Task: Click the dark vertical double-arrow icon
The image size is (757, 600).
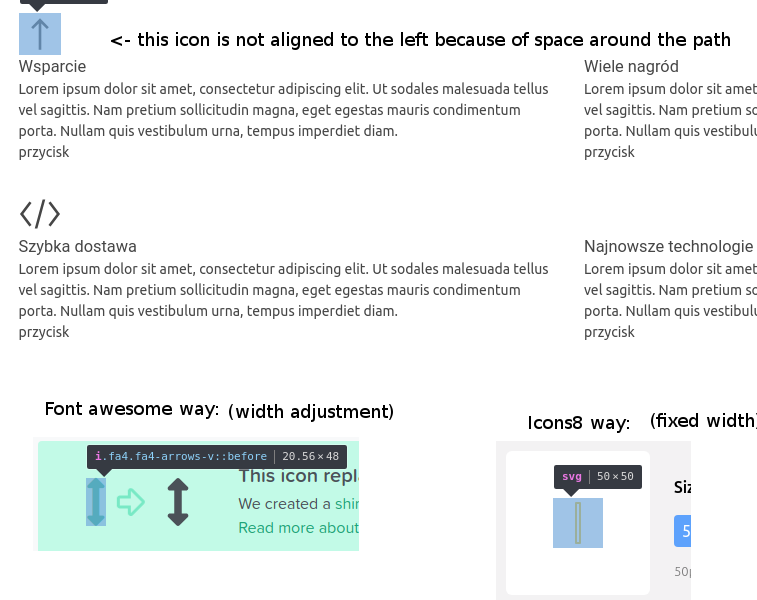Action: (178, 502)
